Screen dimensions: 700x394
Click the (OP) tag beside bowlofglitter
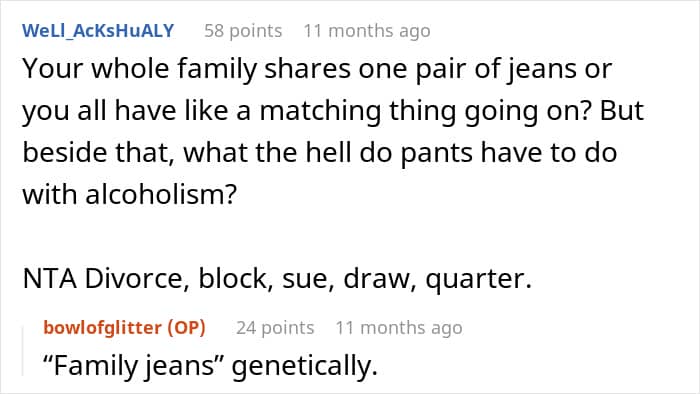tap(186, 328)
